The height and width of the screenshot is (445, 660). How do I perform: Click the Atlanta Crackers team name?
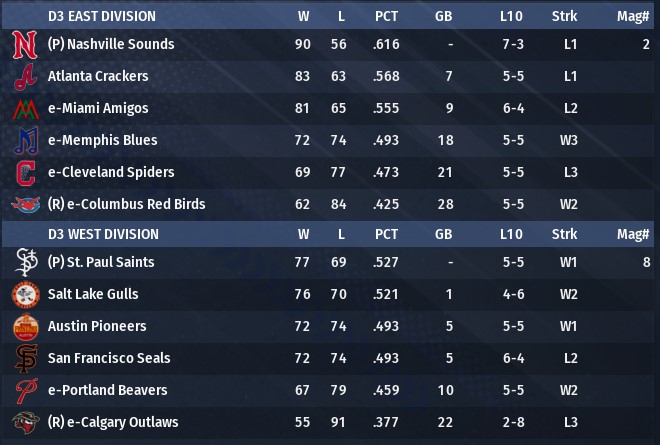pyautogui.click(x=98, y=76)
